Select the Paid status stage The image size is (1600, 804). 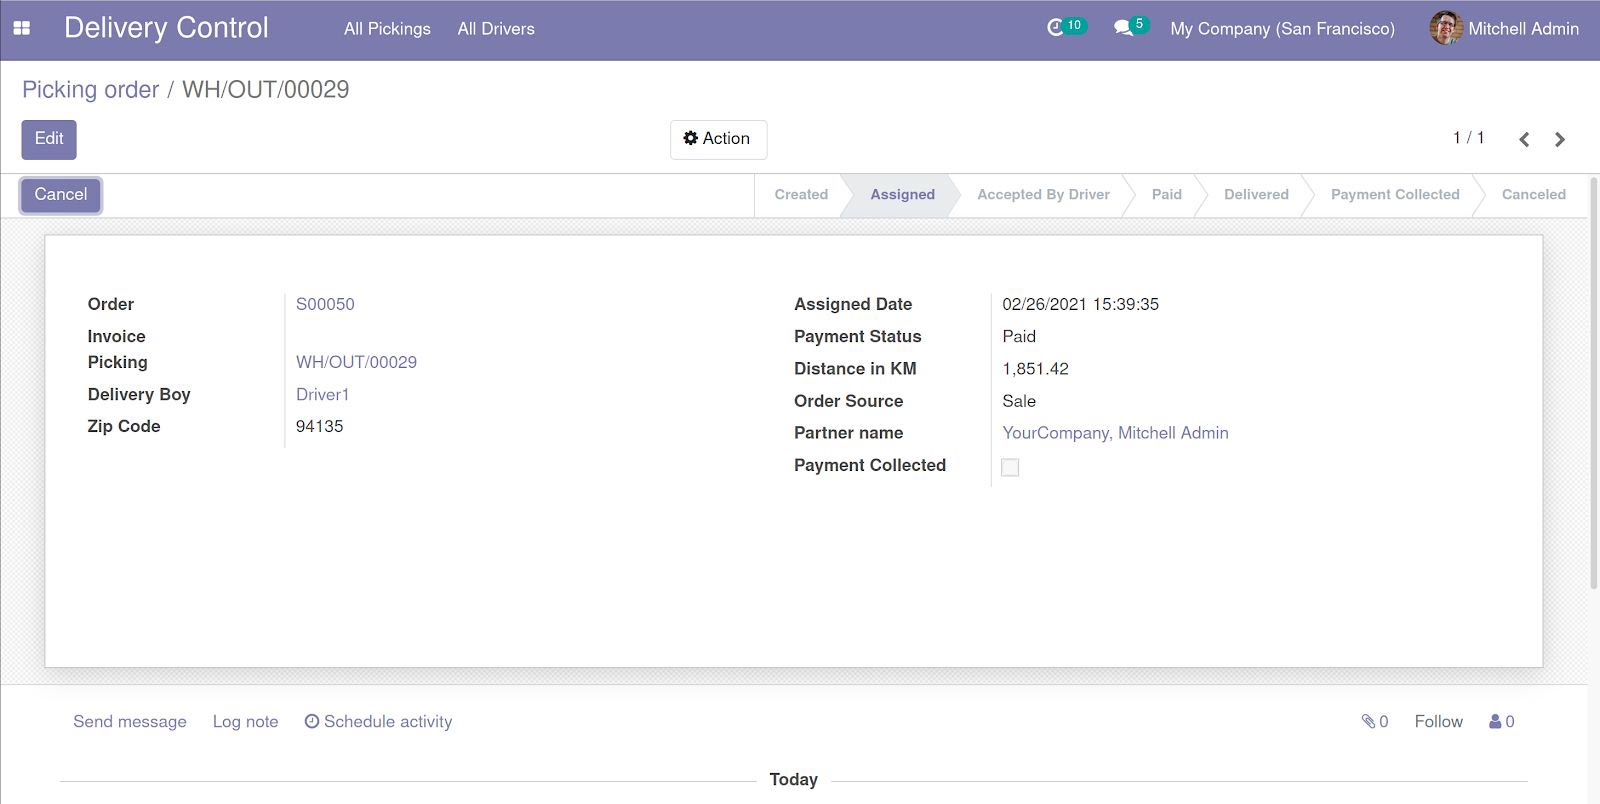(x=1166, y=195)
